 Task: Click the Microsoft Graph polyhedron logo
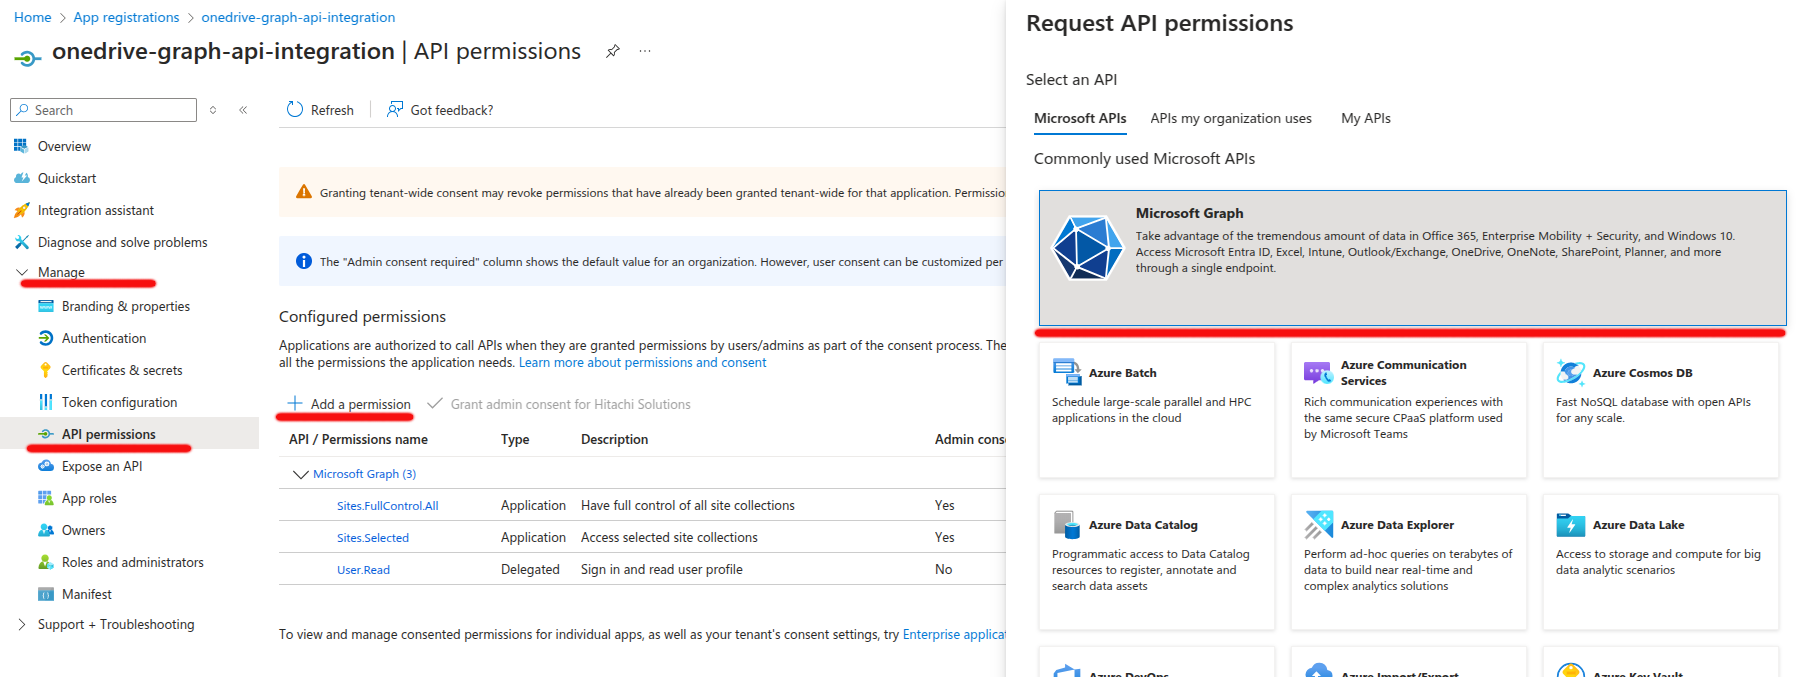(x=1088, y=247)
